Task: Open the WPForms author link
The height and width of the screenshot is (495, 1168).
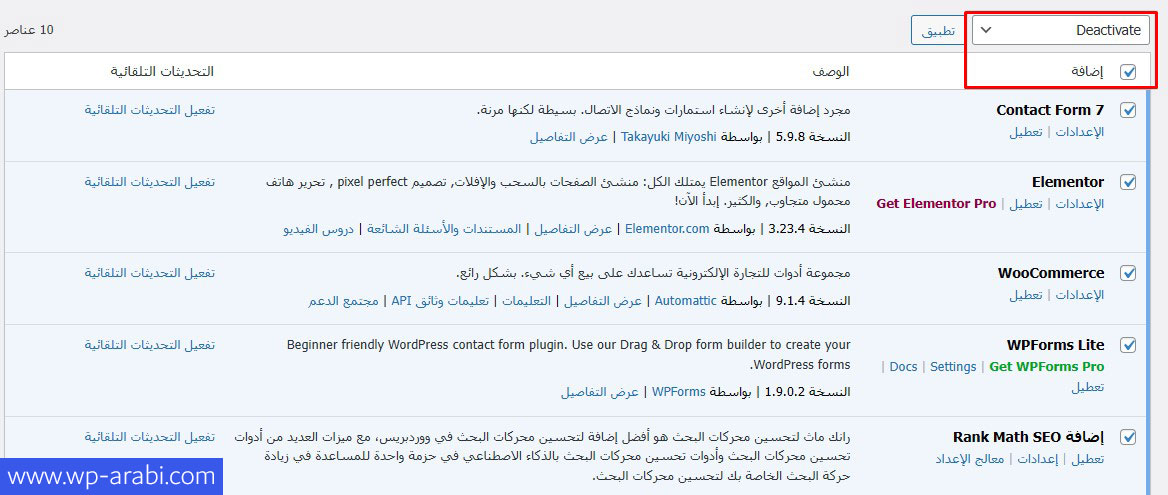Action: [x=679, y=392]
